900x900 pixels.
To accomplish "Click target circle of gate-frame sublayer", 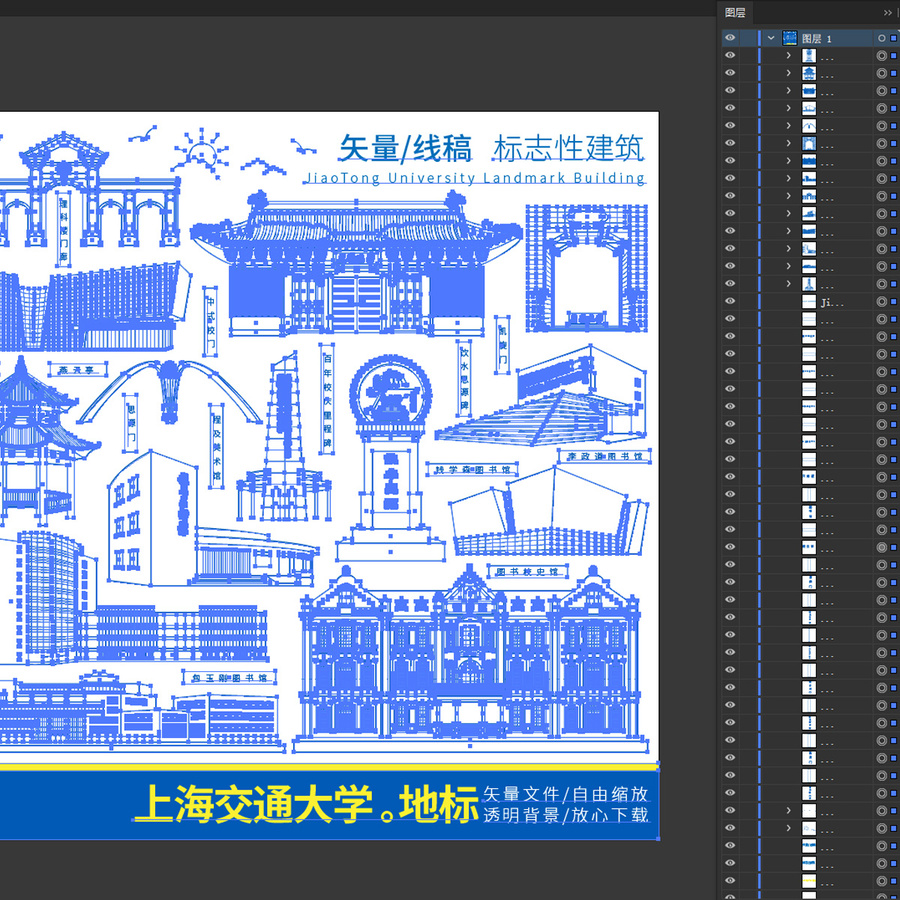I will [882, 143].
